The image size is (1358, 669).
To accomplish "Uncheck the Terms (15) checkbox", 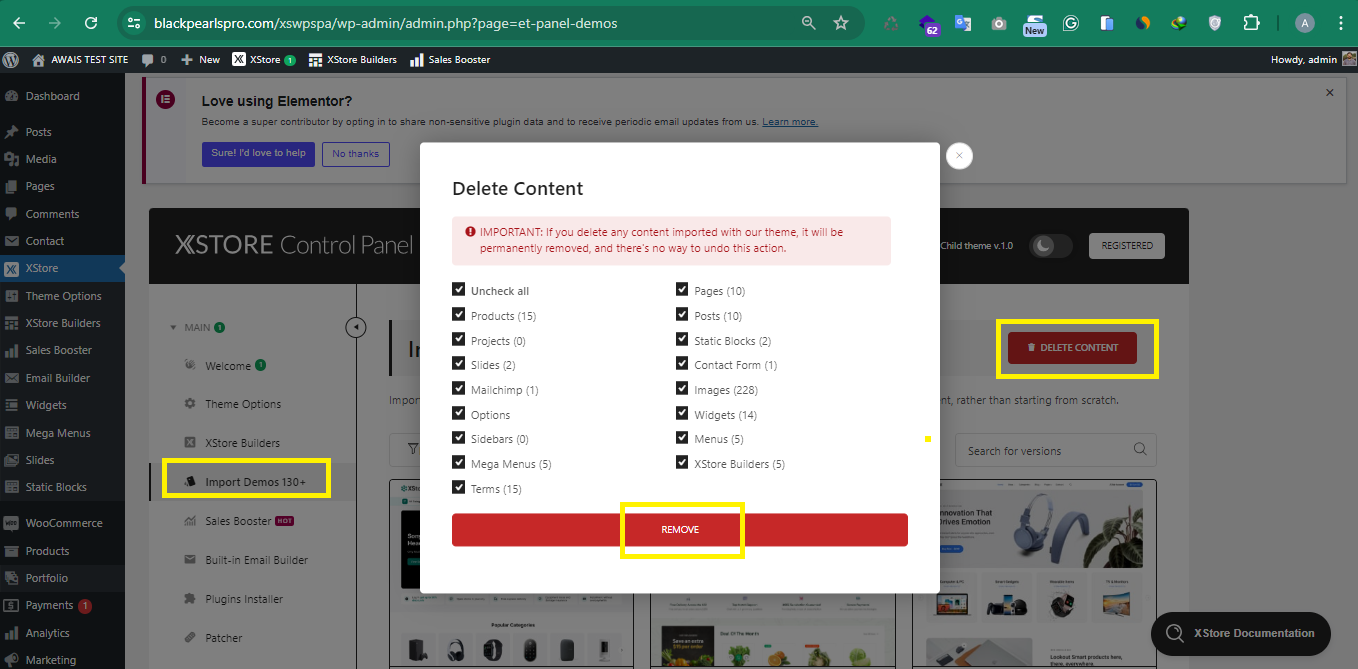I will [459, 488].
